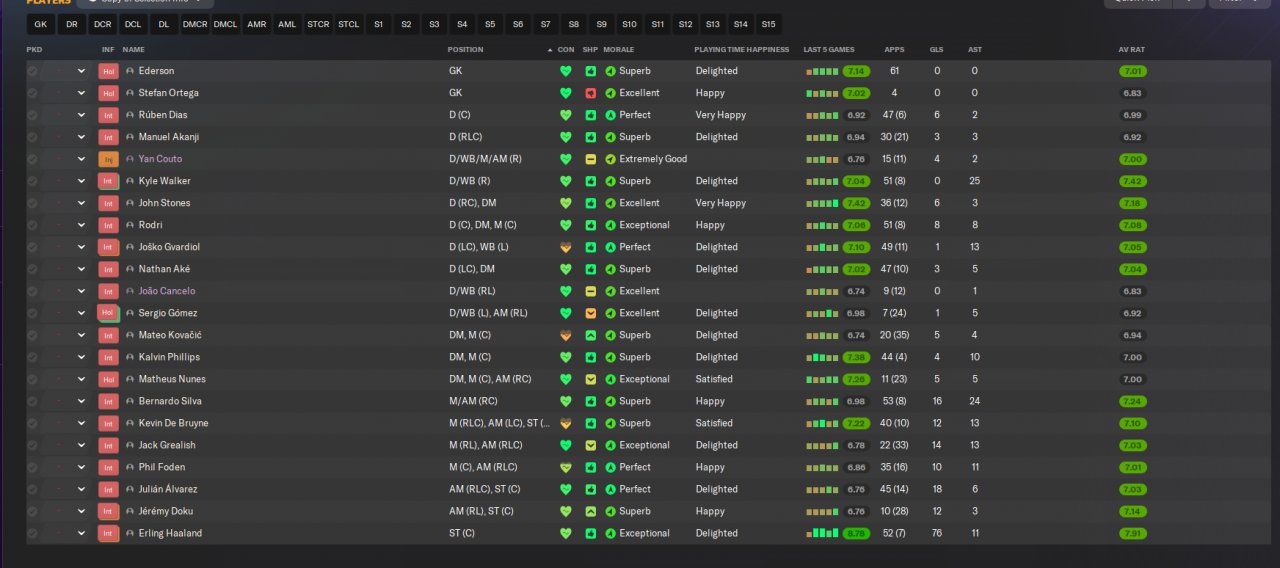Click Julián Álvarez's Perfect morale icon
The image size is (1280, 568).
pos(610,489)
